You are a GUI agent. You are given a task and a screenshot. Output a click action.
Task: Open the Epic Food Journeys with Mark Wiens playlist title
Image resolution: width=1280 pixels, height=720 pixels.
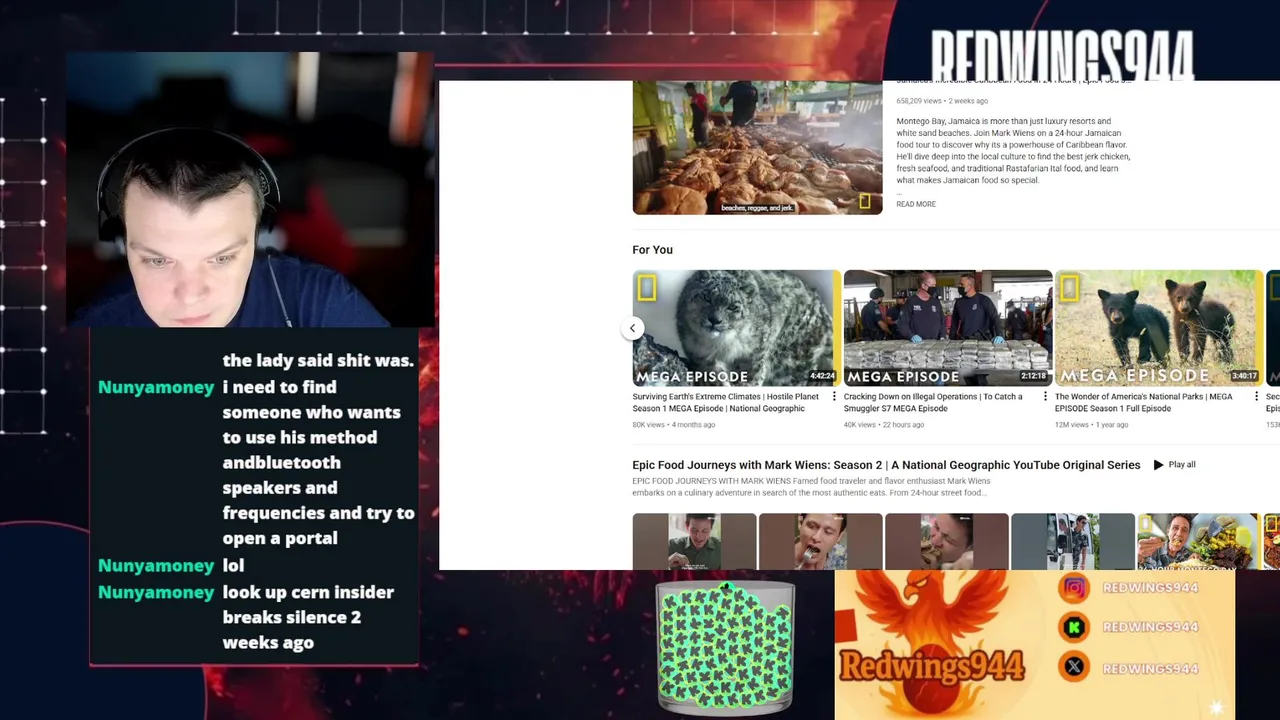tap(886, 465)
